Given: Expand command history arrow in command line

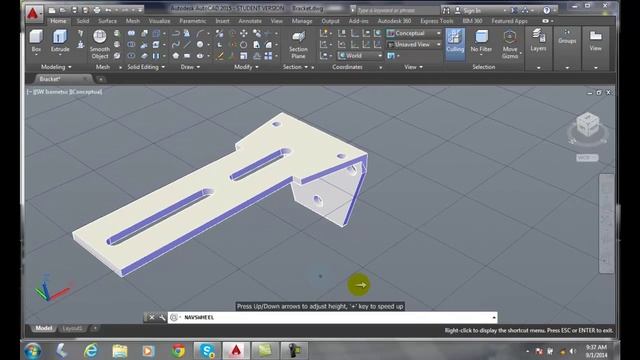Looking at the screenshot, I should (x=493, y=317).
